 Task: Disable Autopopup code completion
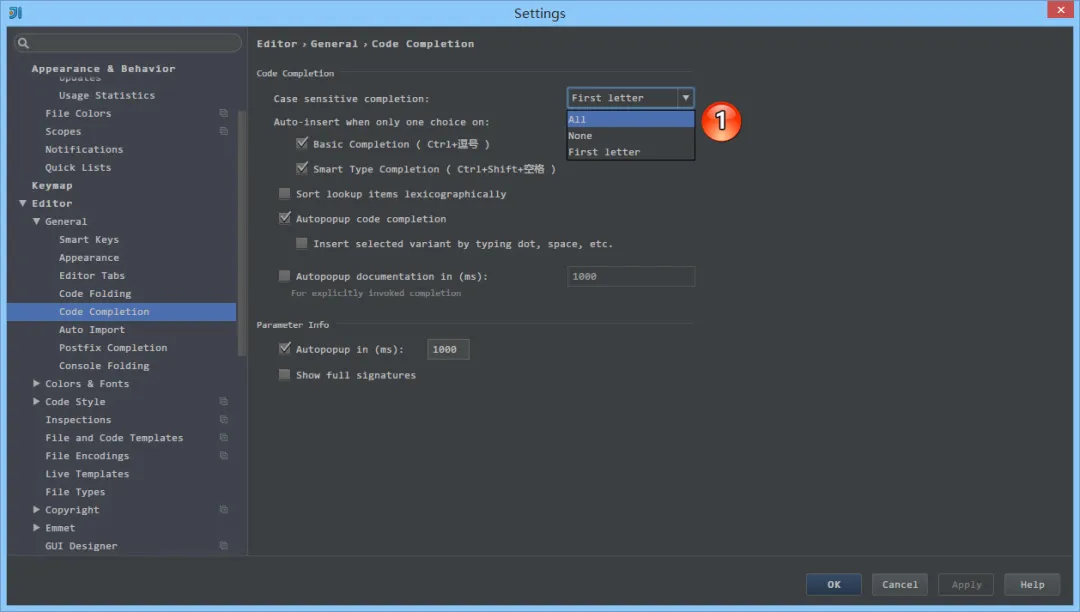(x=284, y=218)
